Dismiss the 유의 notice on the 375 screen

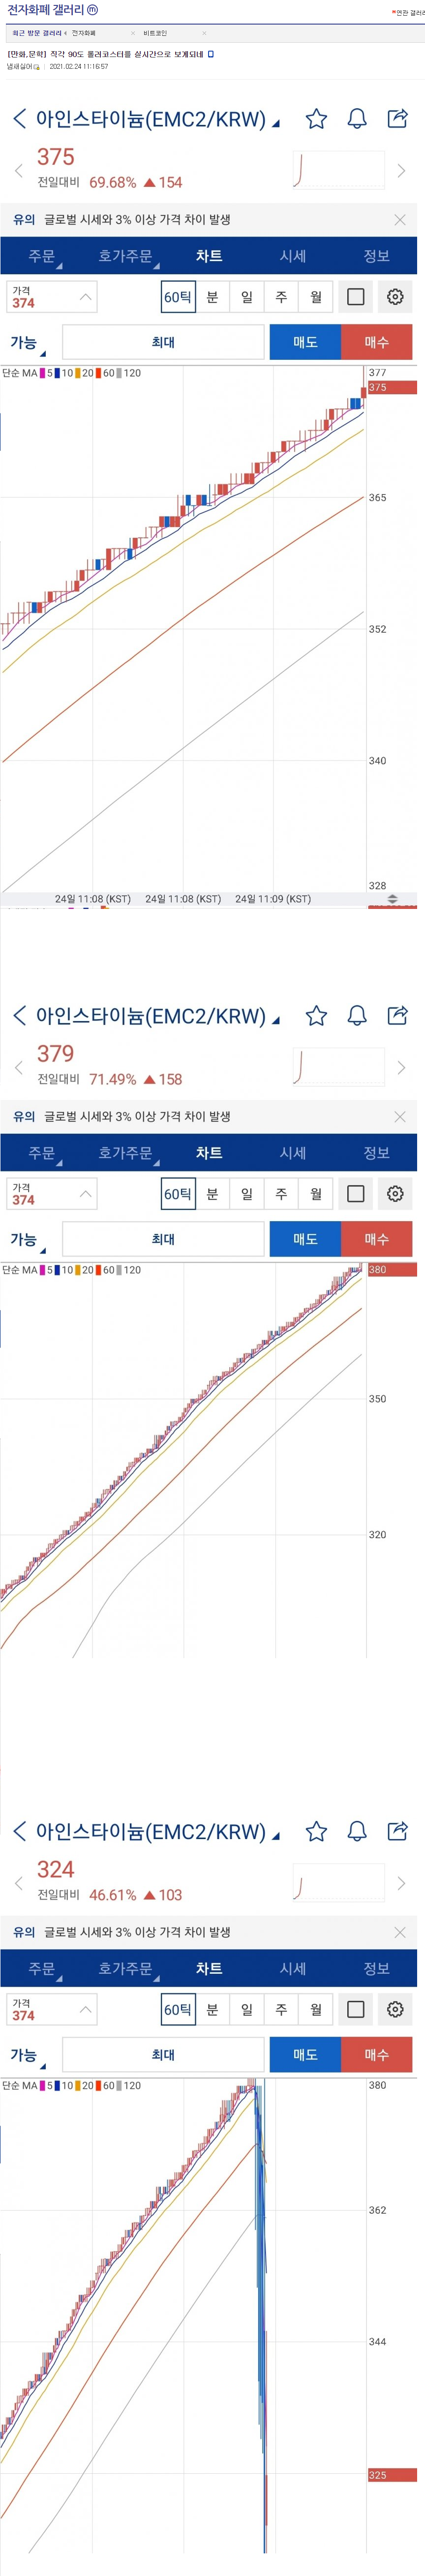pos(400,220)
